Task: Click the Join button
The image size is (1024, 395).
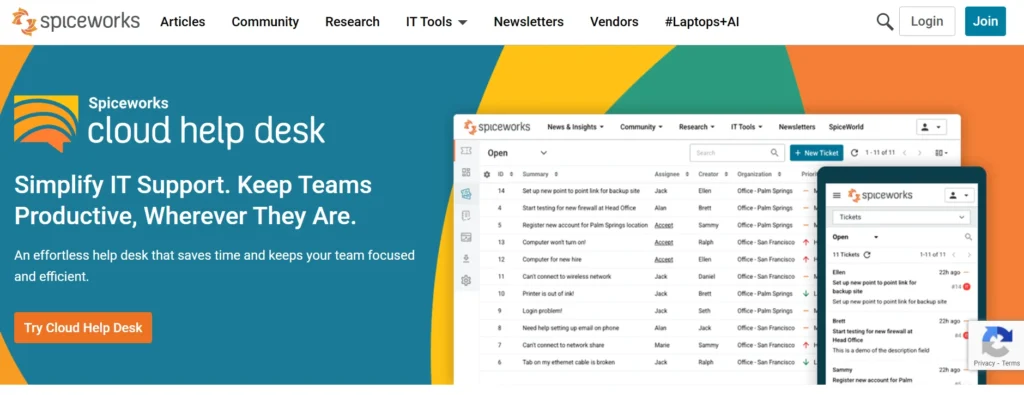Action: coord(985,21)
